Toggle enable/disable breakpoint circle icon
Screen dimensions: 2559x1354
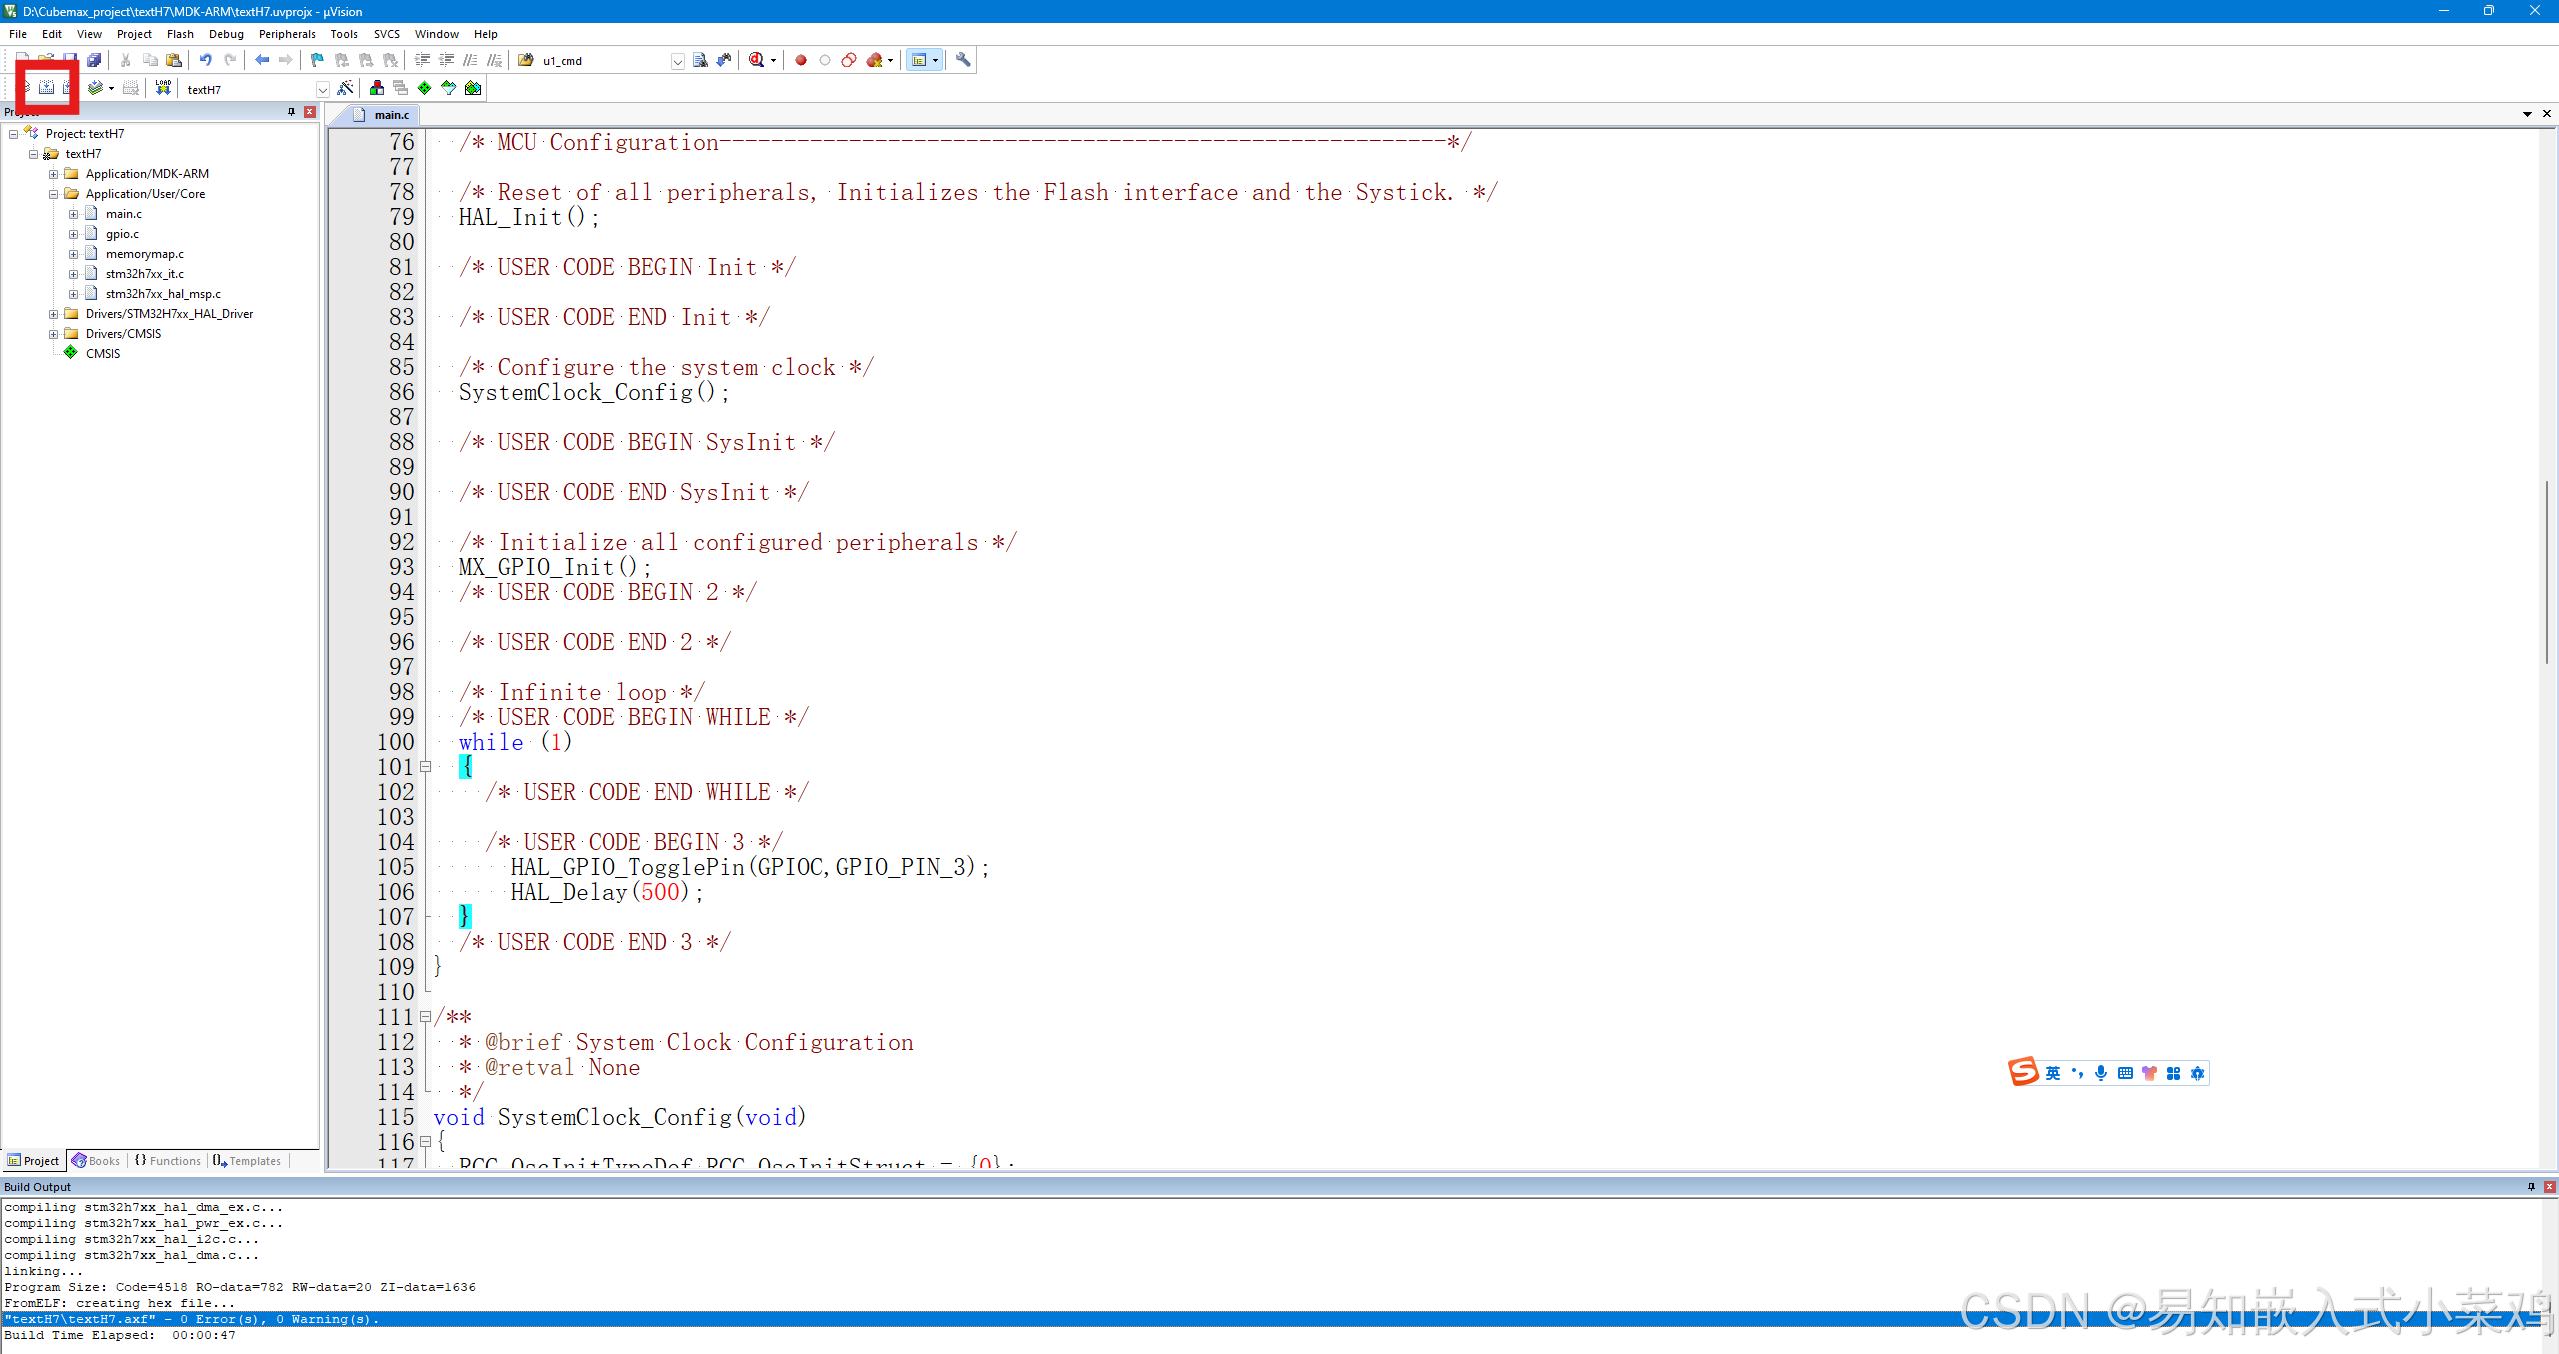click(825, 60)
